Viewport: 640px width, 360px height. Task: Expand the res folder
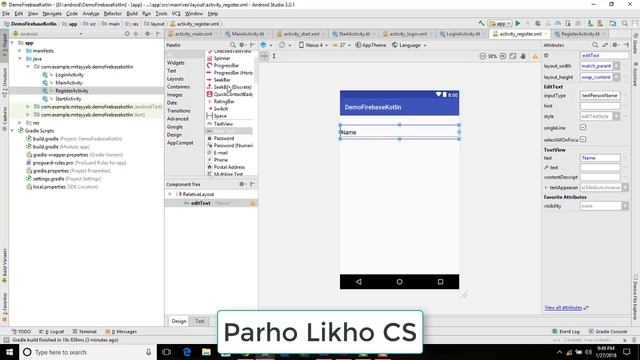[x=20, y=122]
